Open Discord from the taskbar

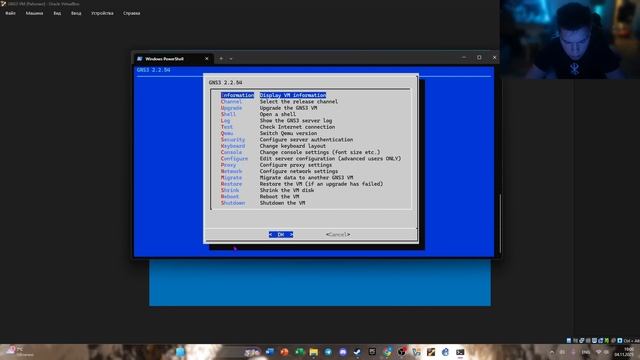tap(343, 352)
